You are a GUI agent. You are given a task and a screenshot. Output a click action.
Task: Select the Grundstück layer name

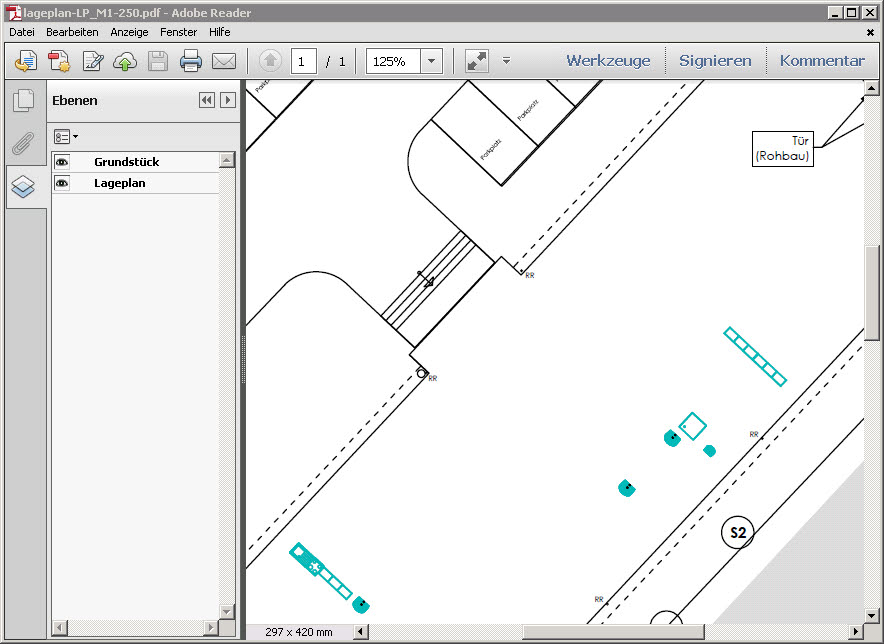tap(126, 162)
